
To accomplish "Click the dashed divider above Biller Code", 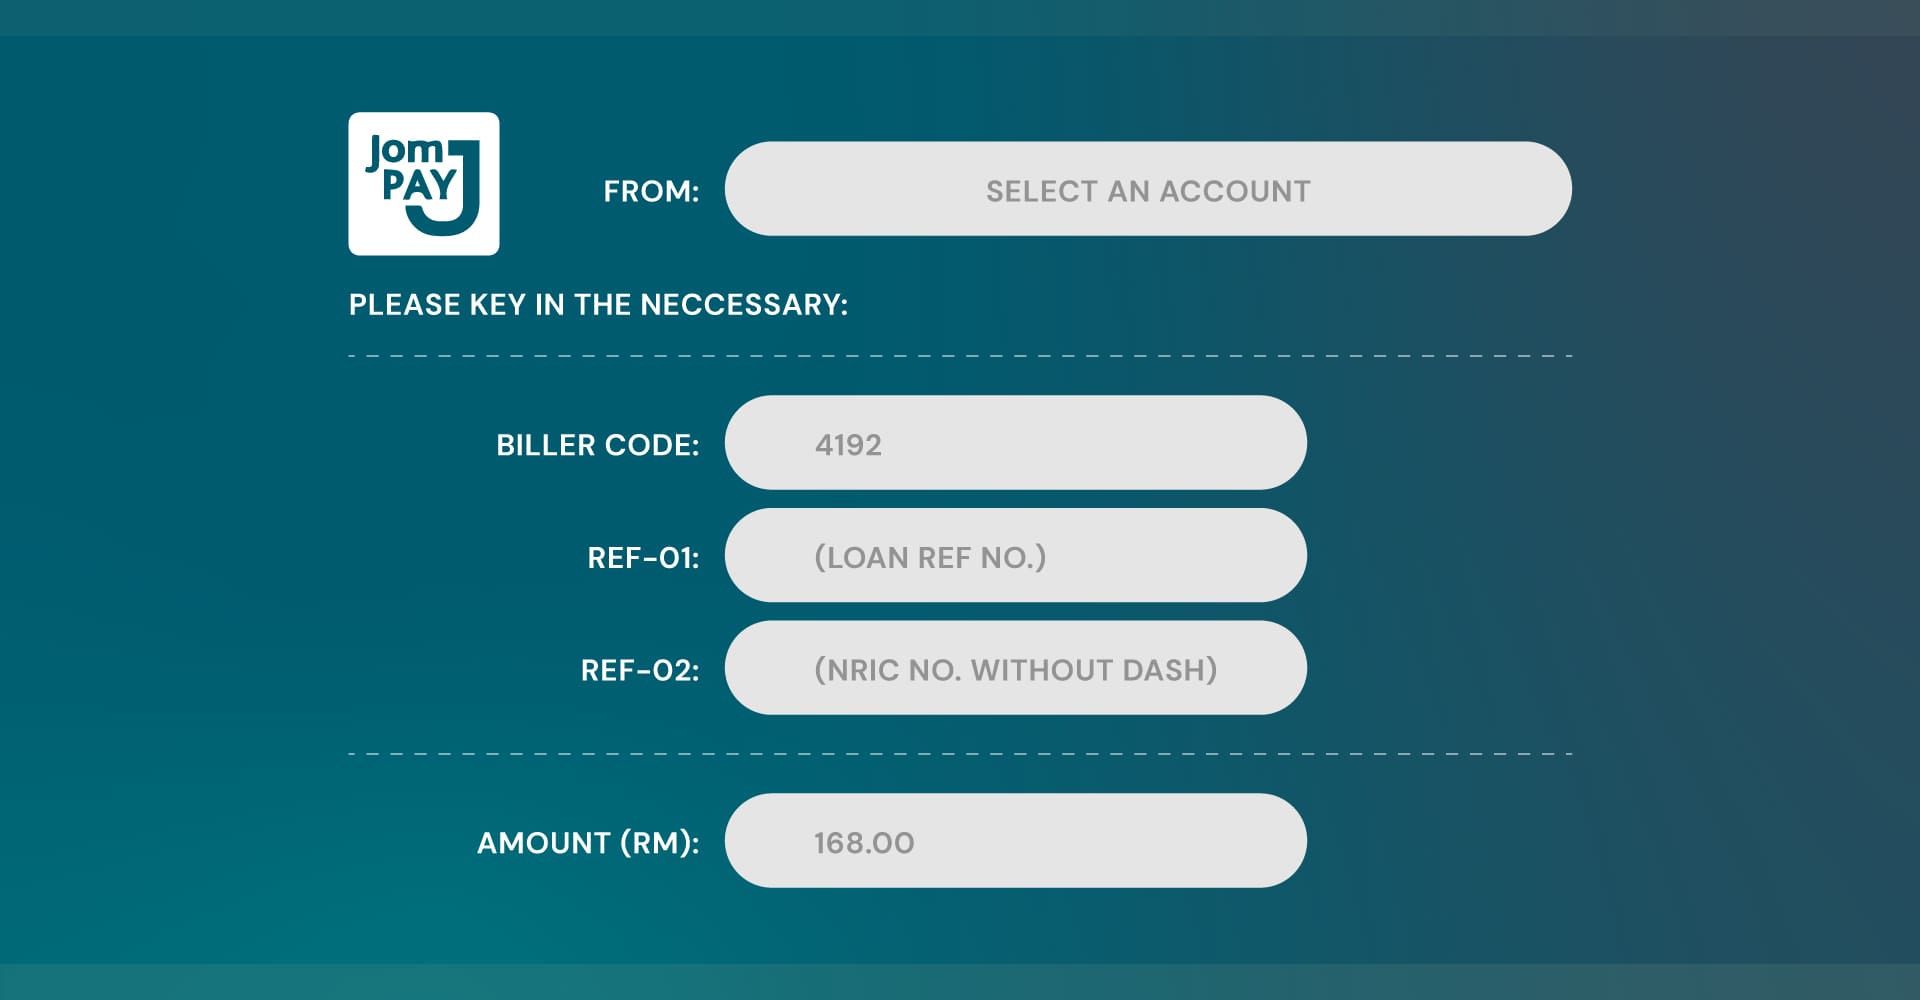I will pos(960,356).
